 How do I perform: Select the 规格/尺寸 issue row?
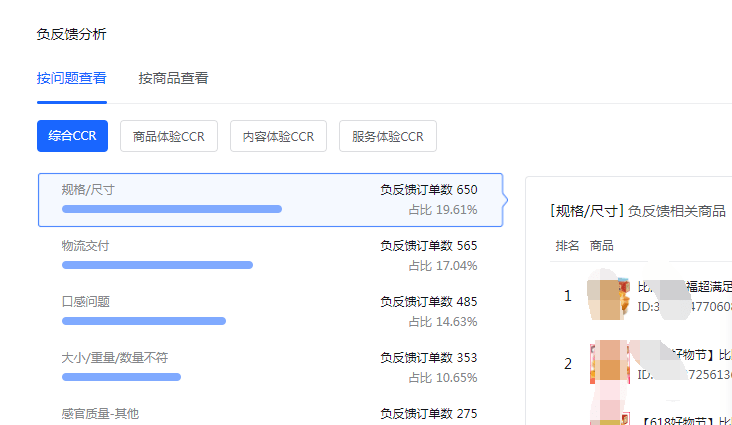pyautogui.click(x=270, y=199)
